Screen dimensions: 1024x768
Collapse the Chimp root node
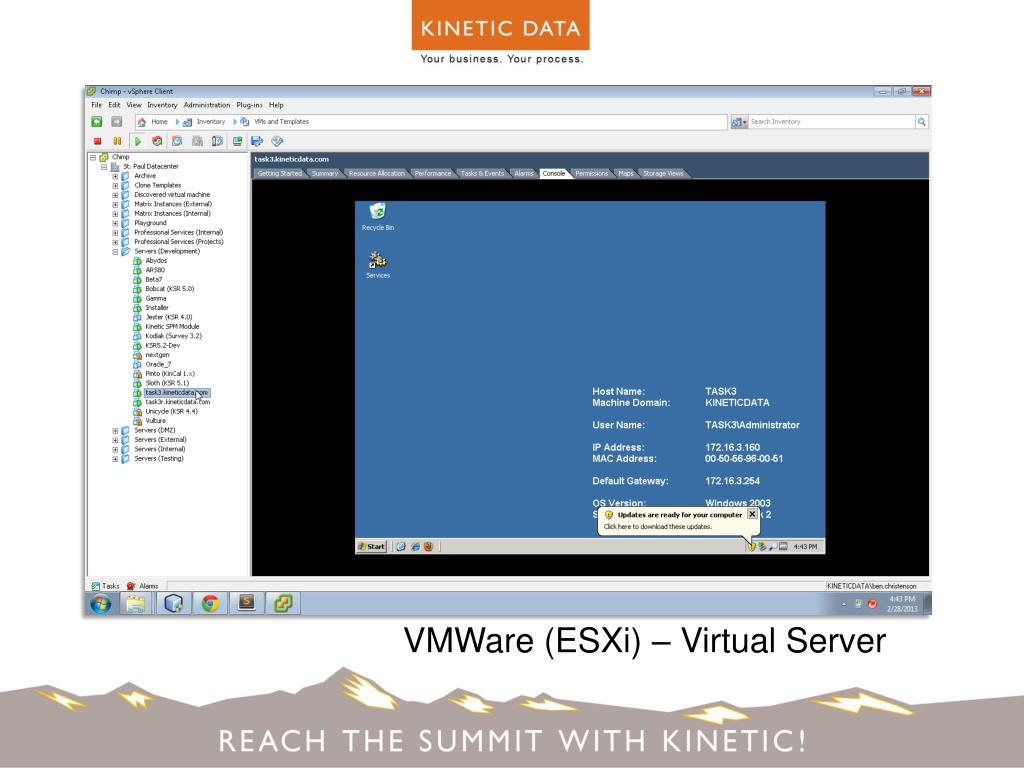tap(93, 157)
